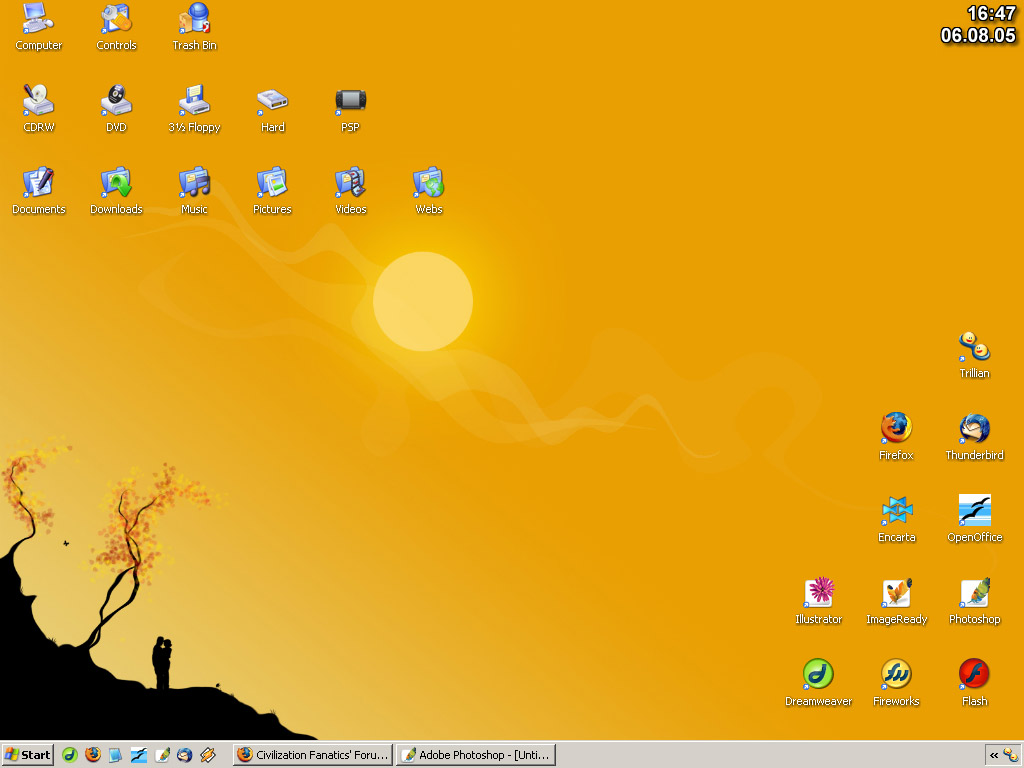Launch OpenOffice from the quick launch bar
The image size is (1024, 768).
[138, 755]
